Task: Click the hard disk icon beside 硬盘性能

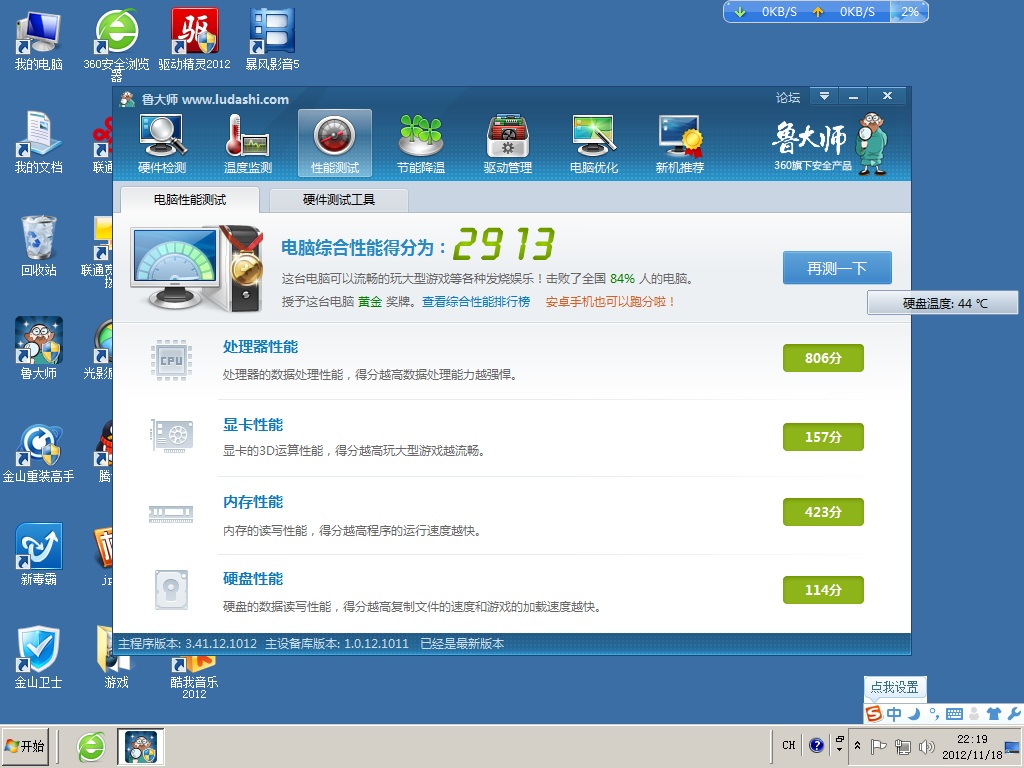Action: point(171,589)
